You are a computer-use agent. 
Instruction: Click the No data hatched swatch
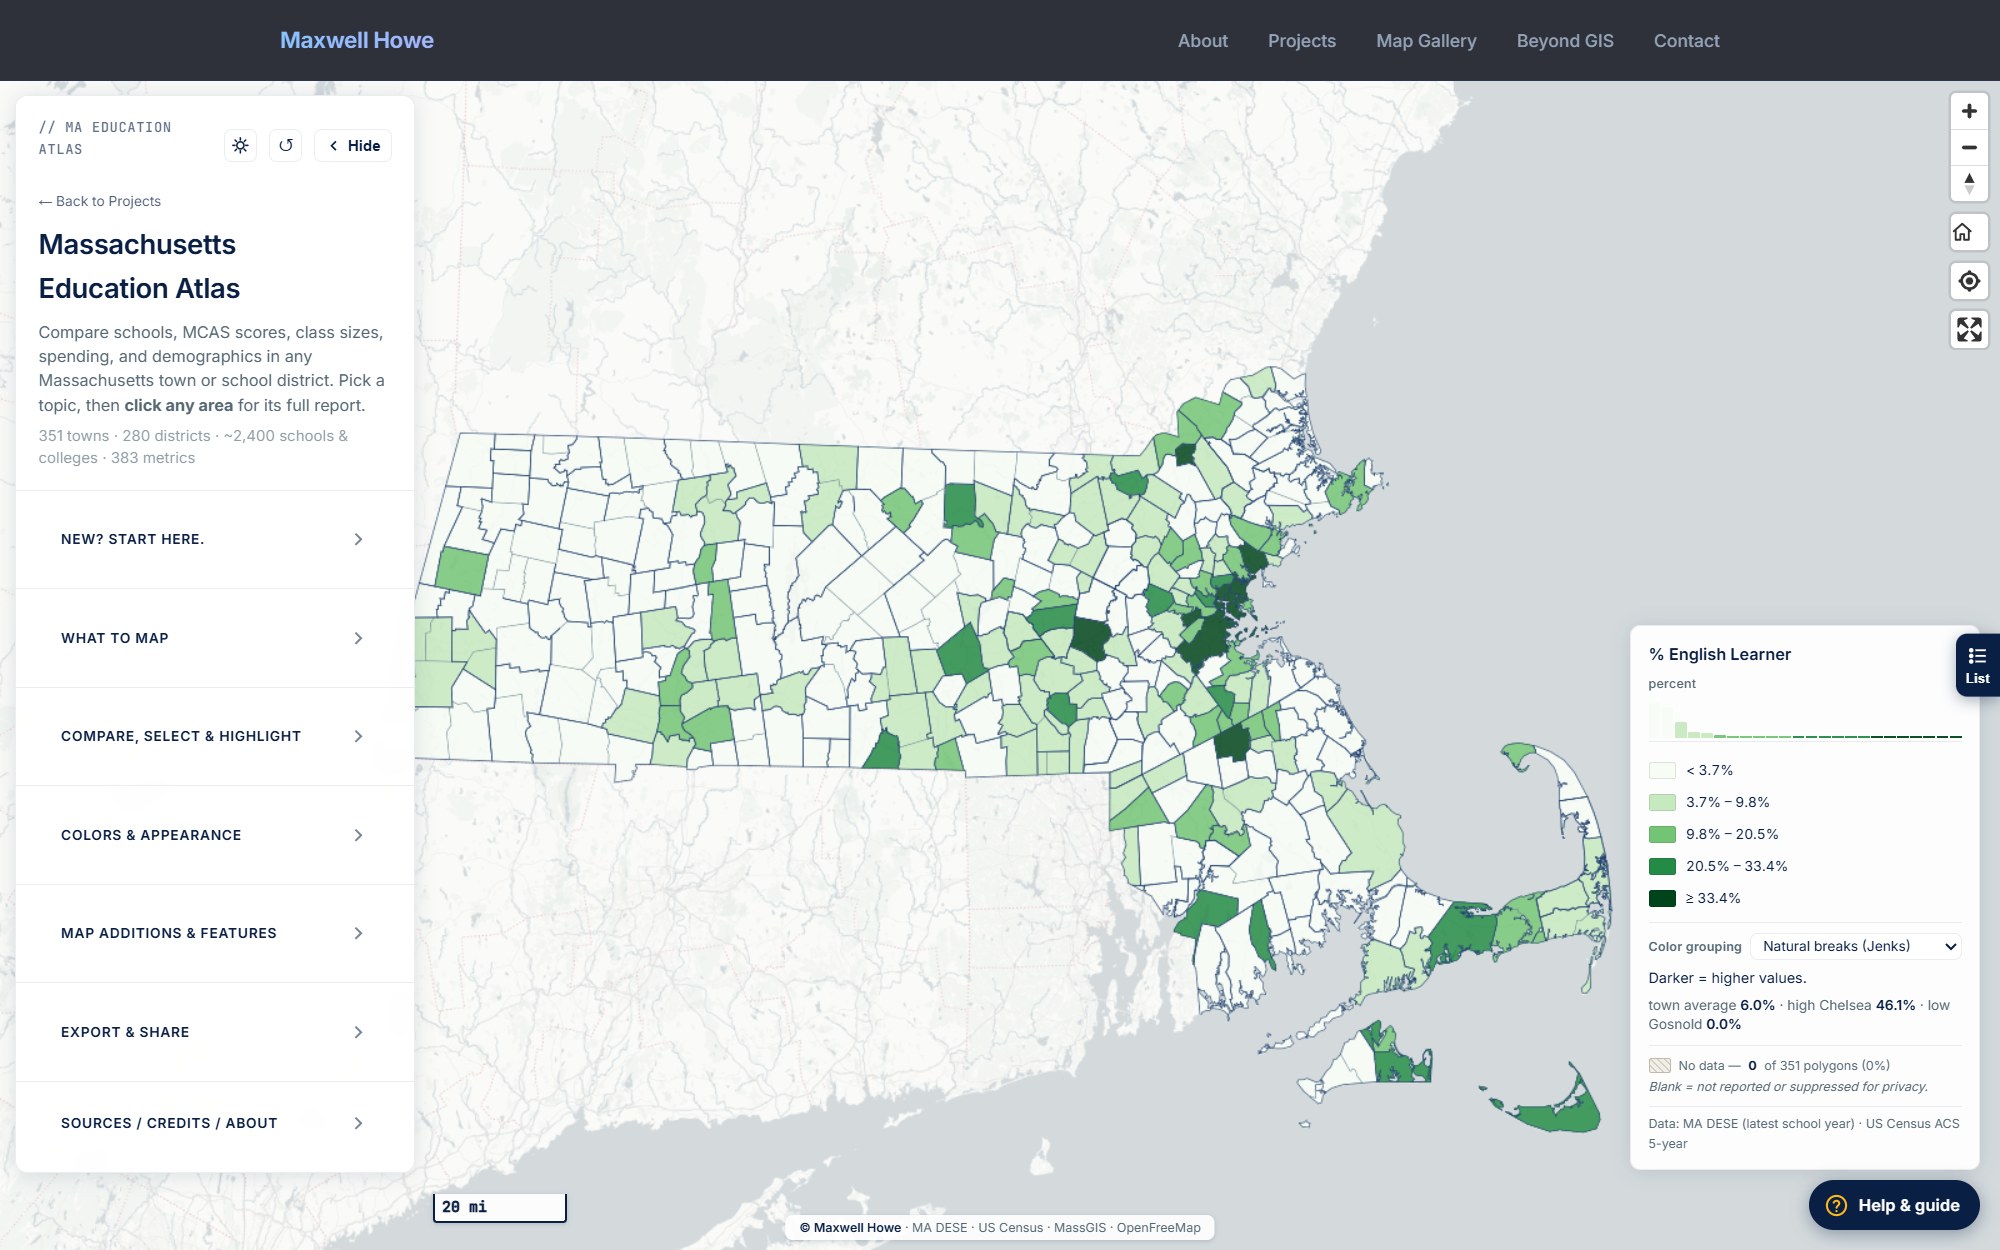point(1660,1065)
